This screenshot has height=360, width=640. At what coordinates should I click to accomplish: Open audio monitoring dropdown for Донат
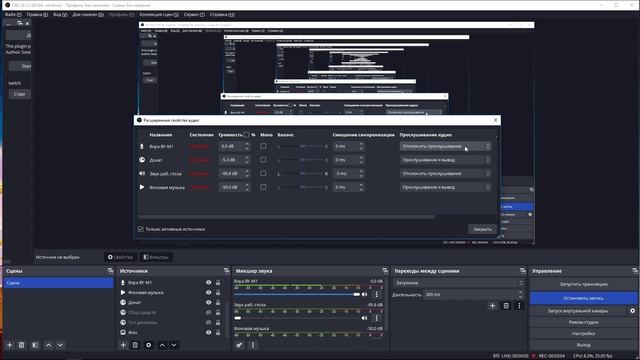pyautogui.click(x=445, y=160)
